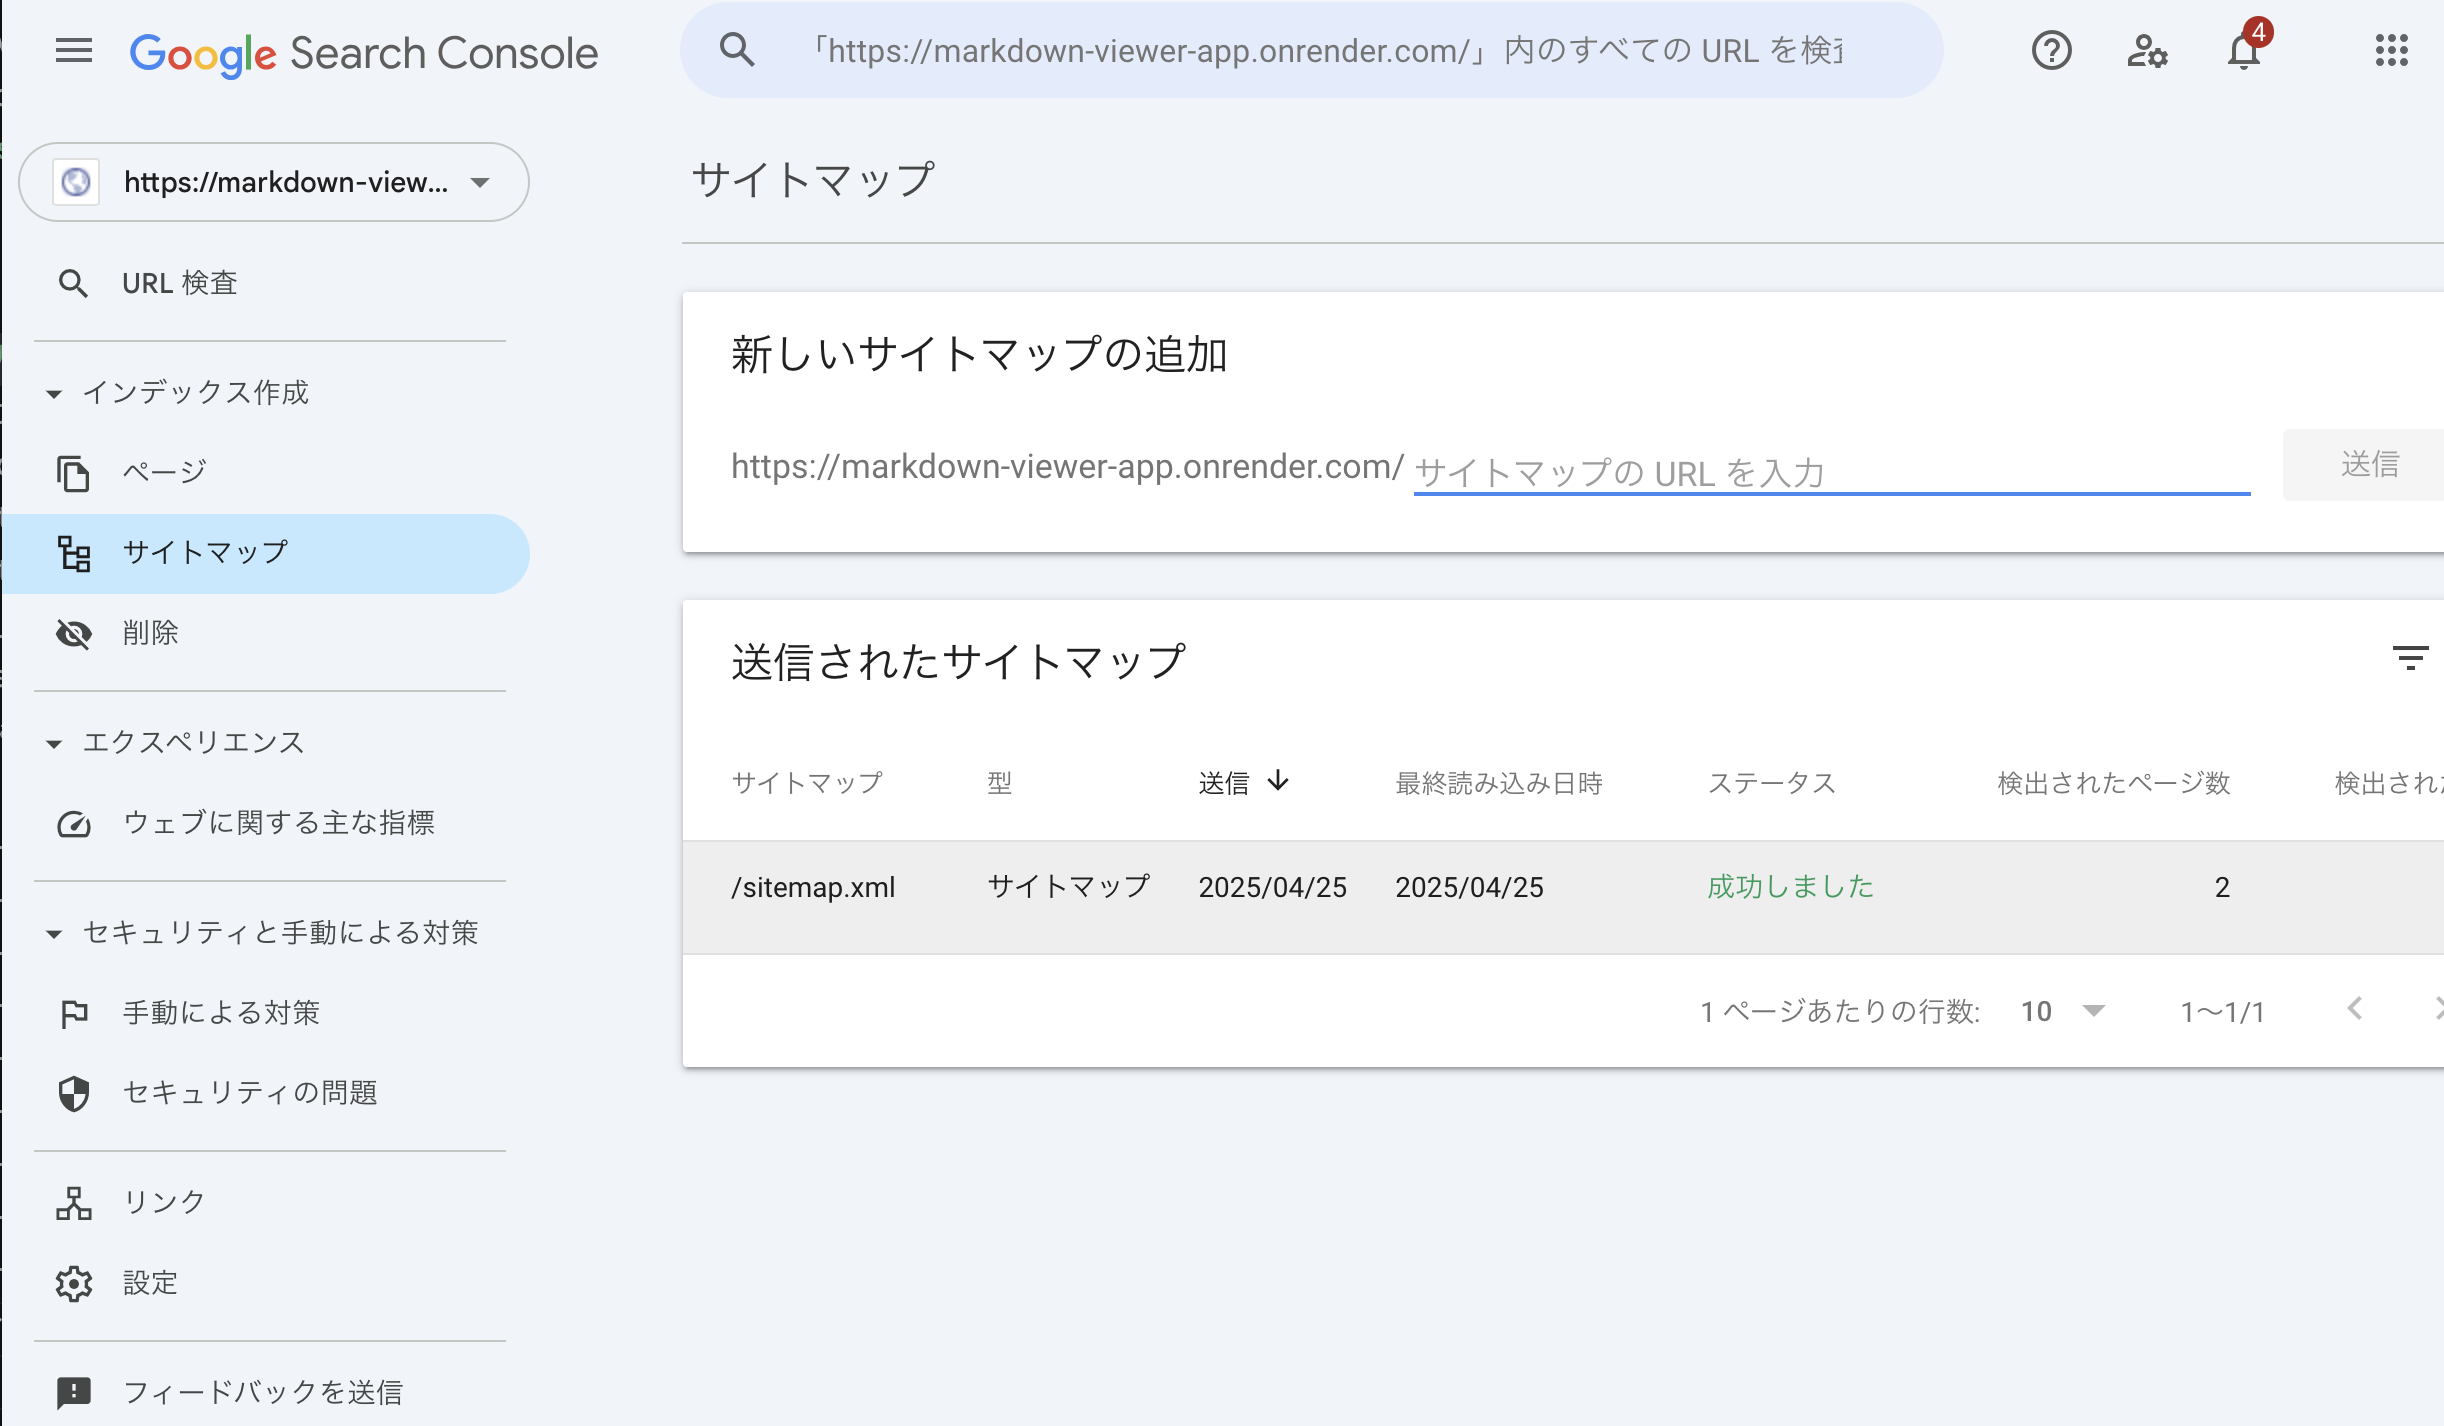Open 手動による対策 page
The image size is (2444, 1426).
point(266,1014)
